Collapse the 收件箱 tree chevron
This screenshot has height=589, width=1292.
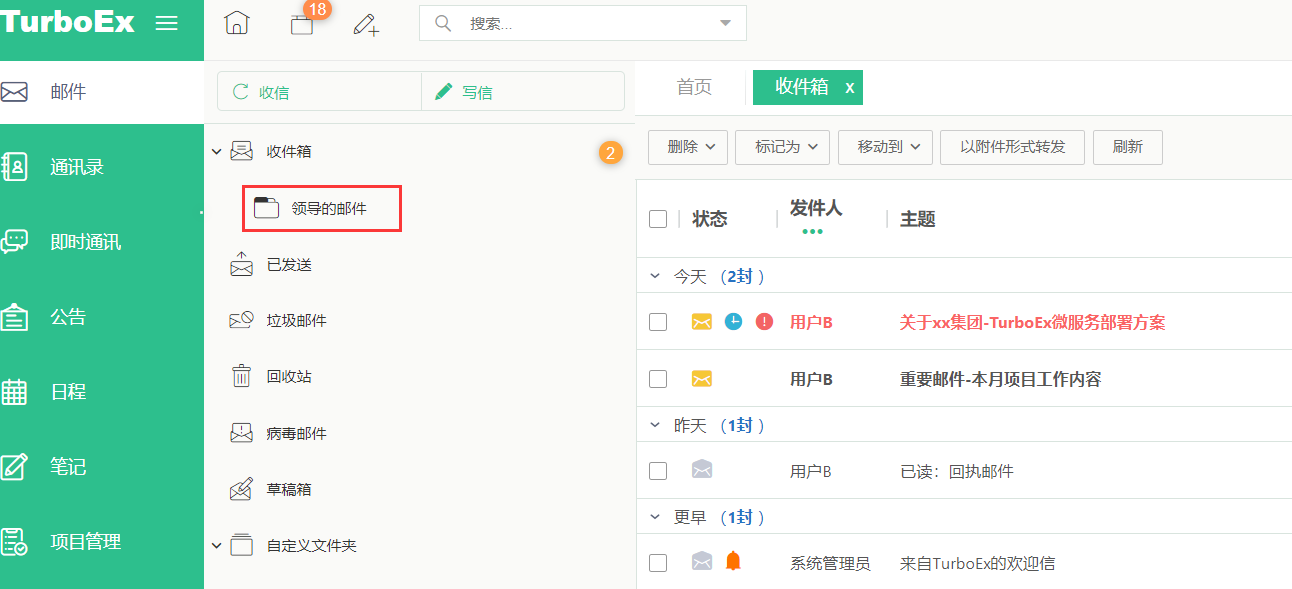click(216, 152)
